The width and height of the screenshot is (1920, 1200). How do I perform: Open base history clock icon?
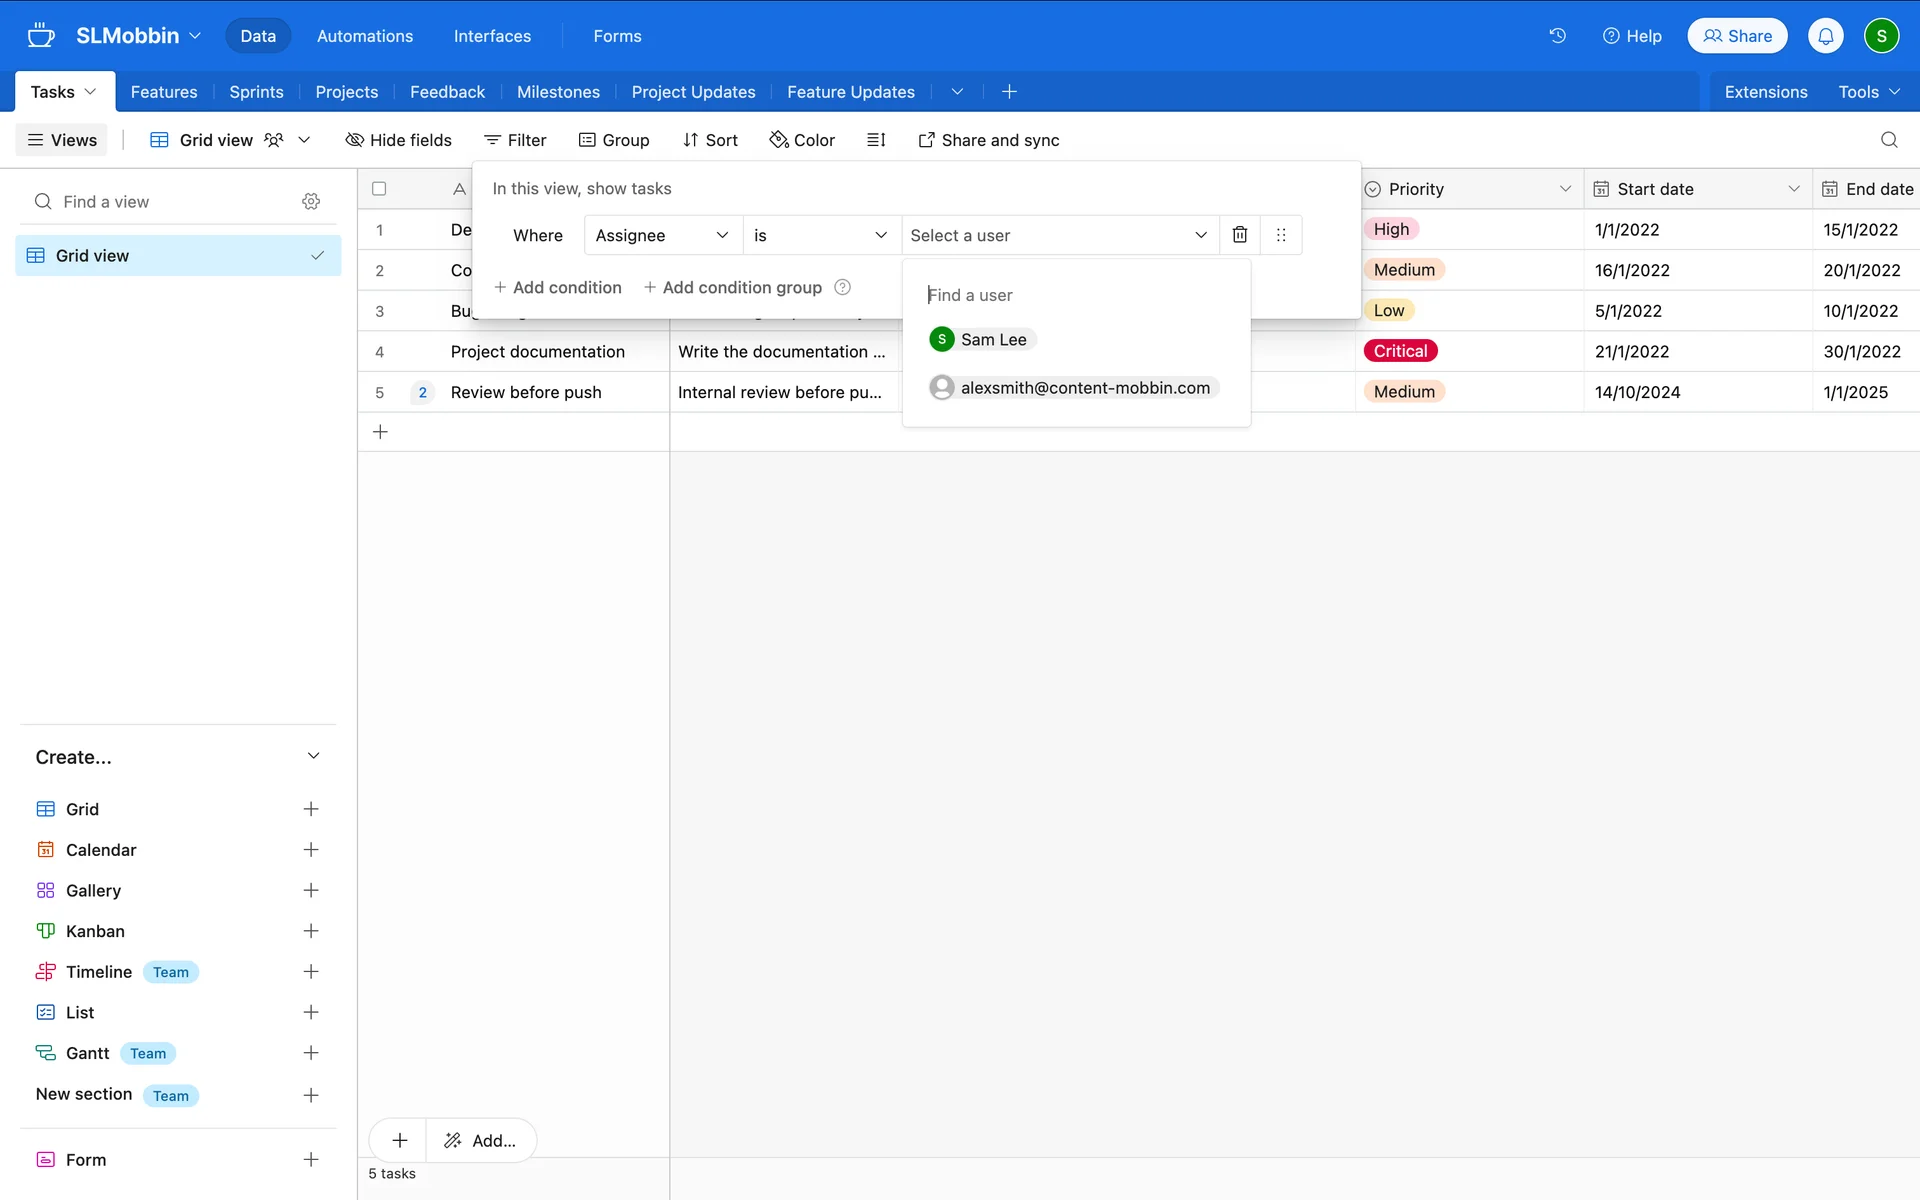click(x=1557, y=36)
